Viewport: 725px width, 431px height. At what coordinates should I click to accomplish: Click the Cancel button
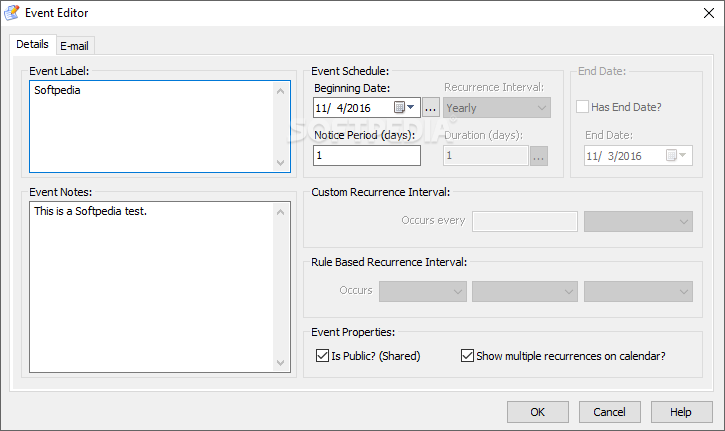(609, 412)
